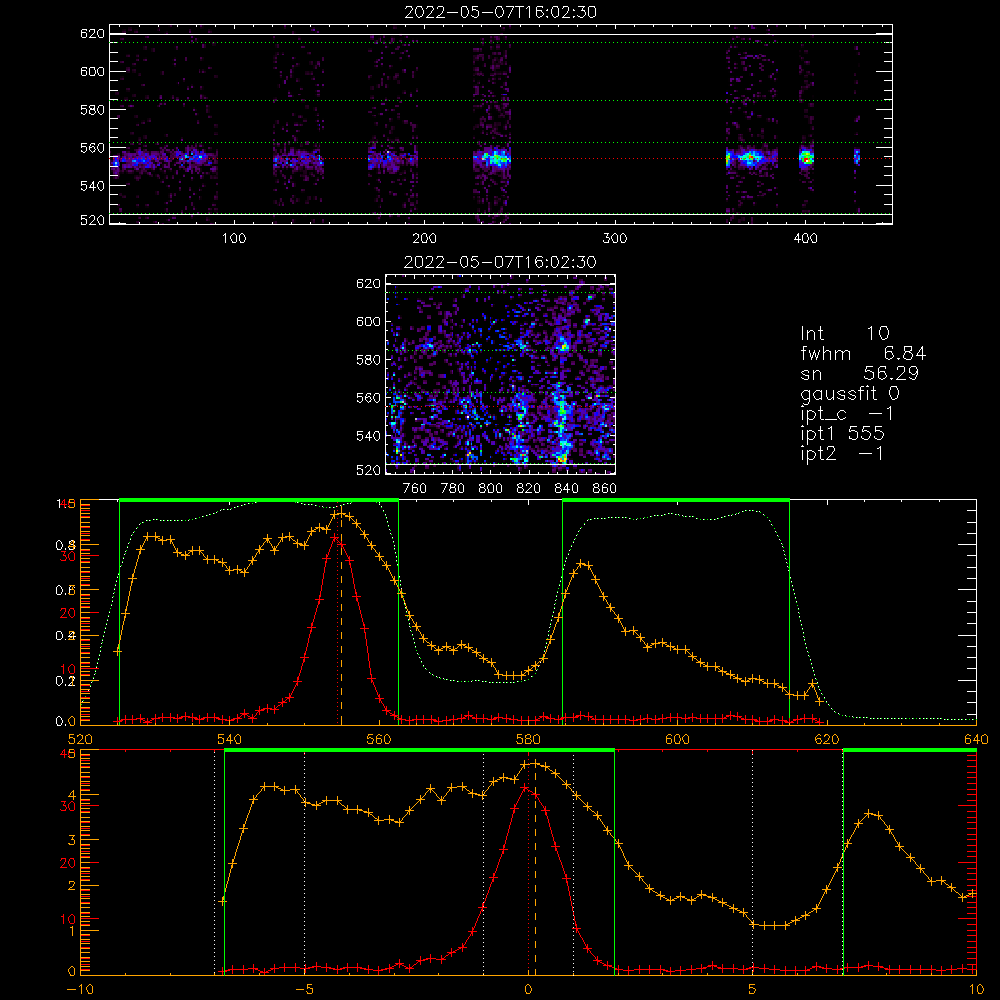Click the brightest emission blob near x=400 in top spectrogram
The width and height of the screenshot is (1000, 1000).
806,158
